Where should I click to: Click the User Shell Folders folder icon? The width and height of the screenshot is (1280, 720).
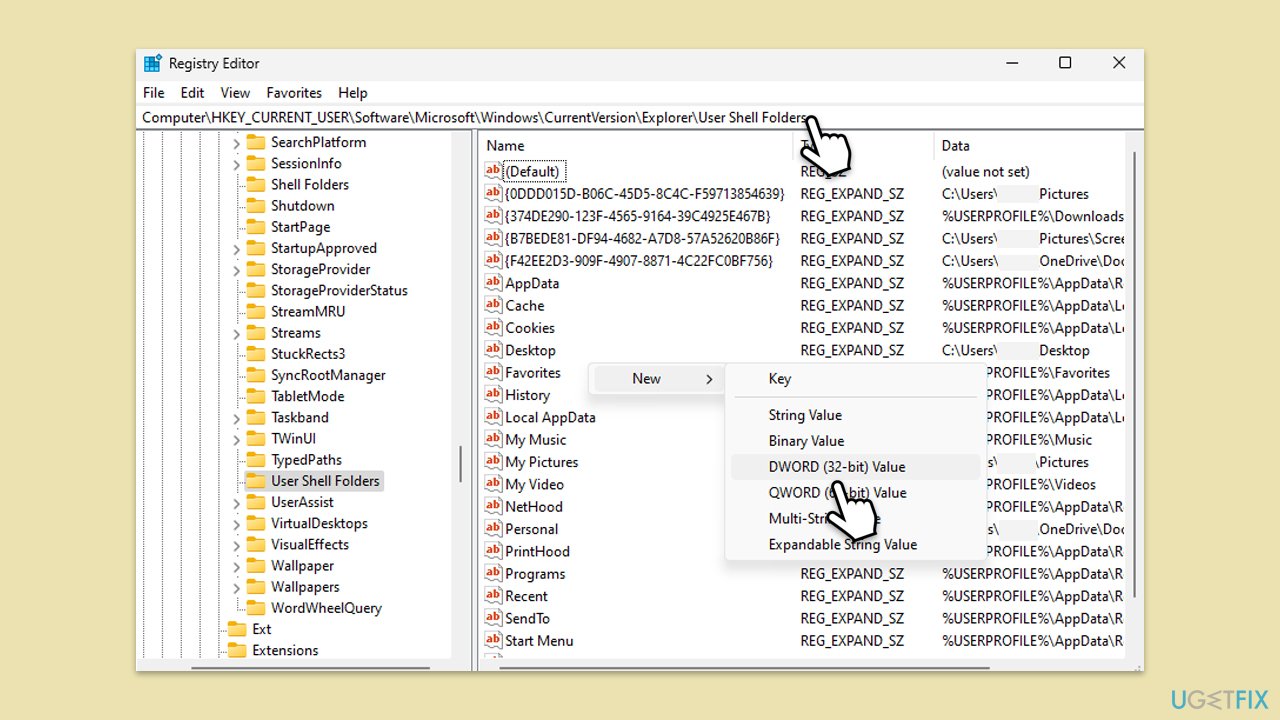[255, 481]
